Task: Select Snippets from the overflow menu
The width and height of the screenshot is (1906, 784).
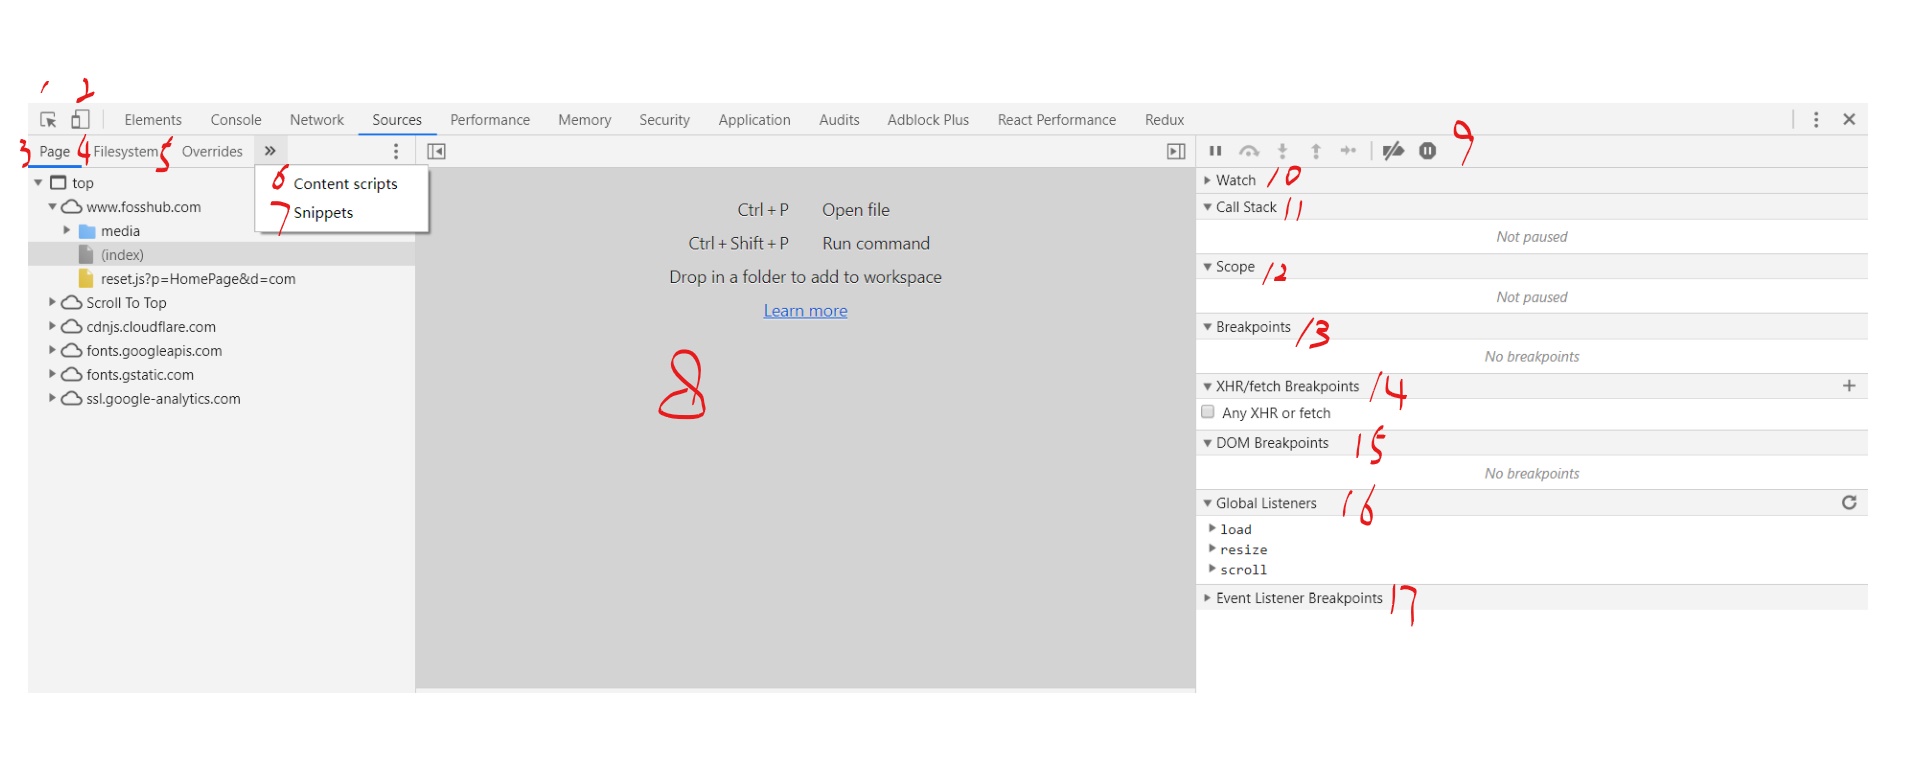Action: tap(323, 213)
